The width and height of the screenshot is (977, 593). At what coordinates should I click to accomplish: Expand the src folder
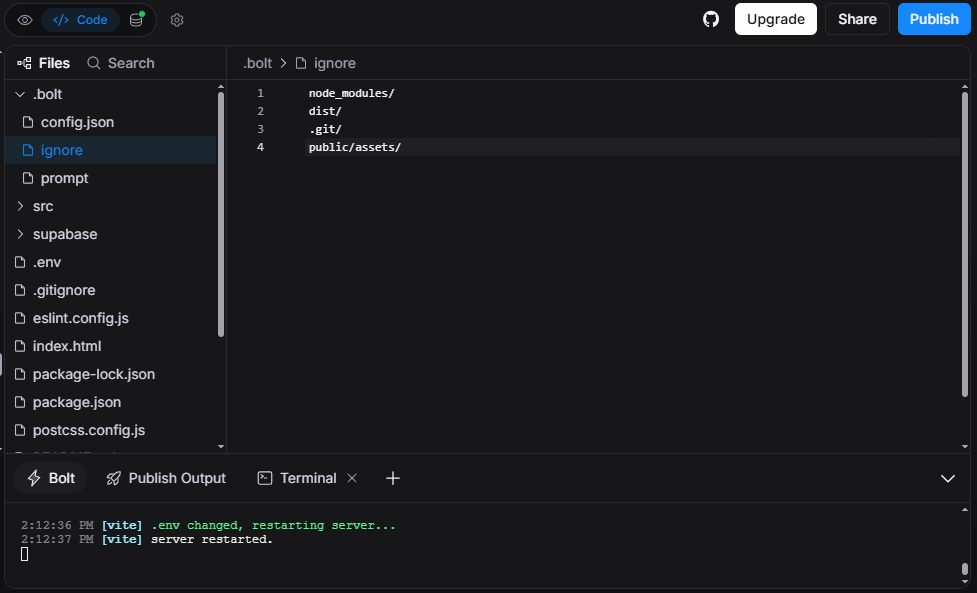pos(111,206)
